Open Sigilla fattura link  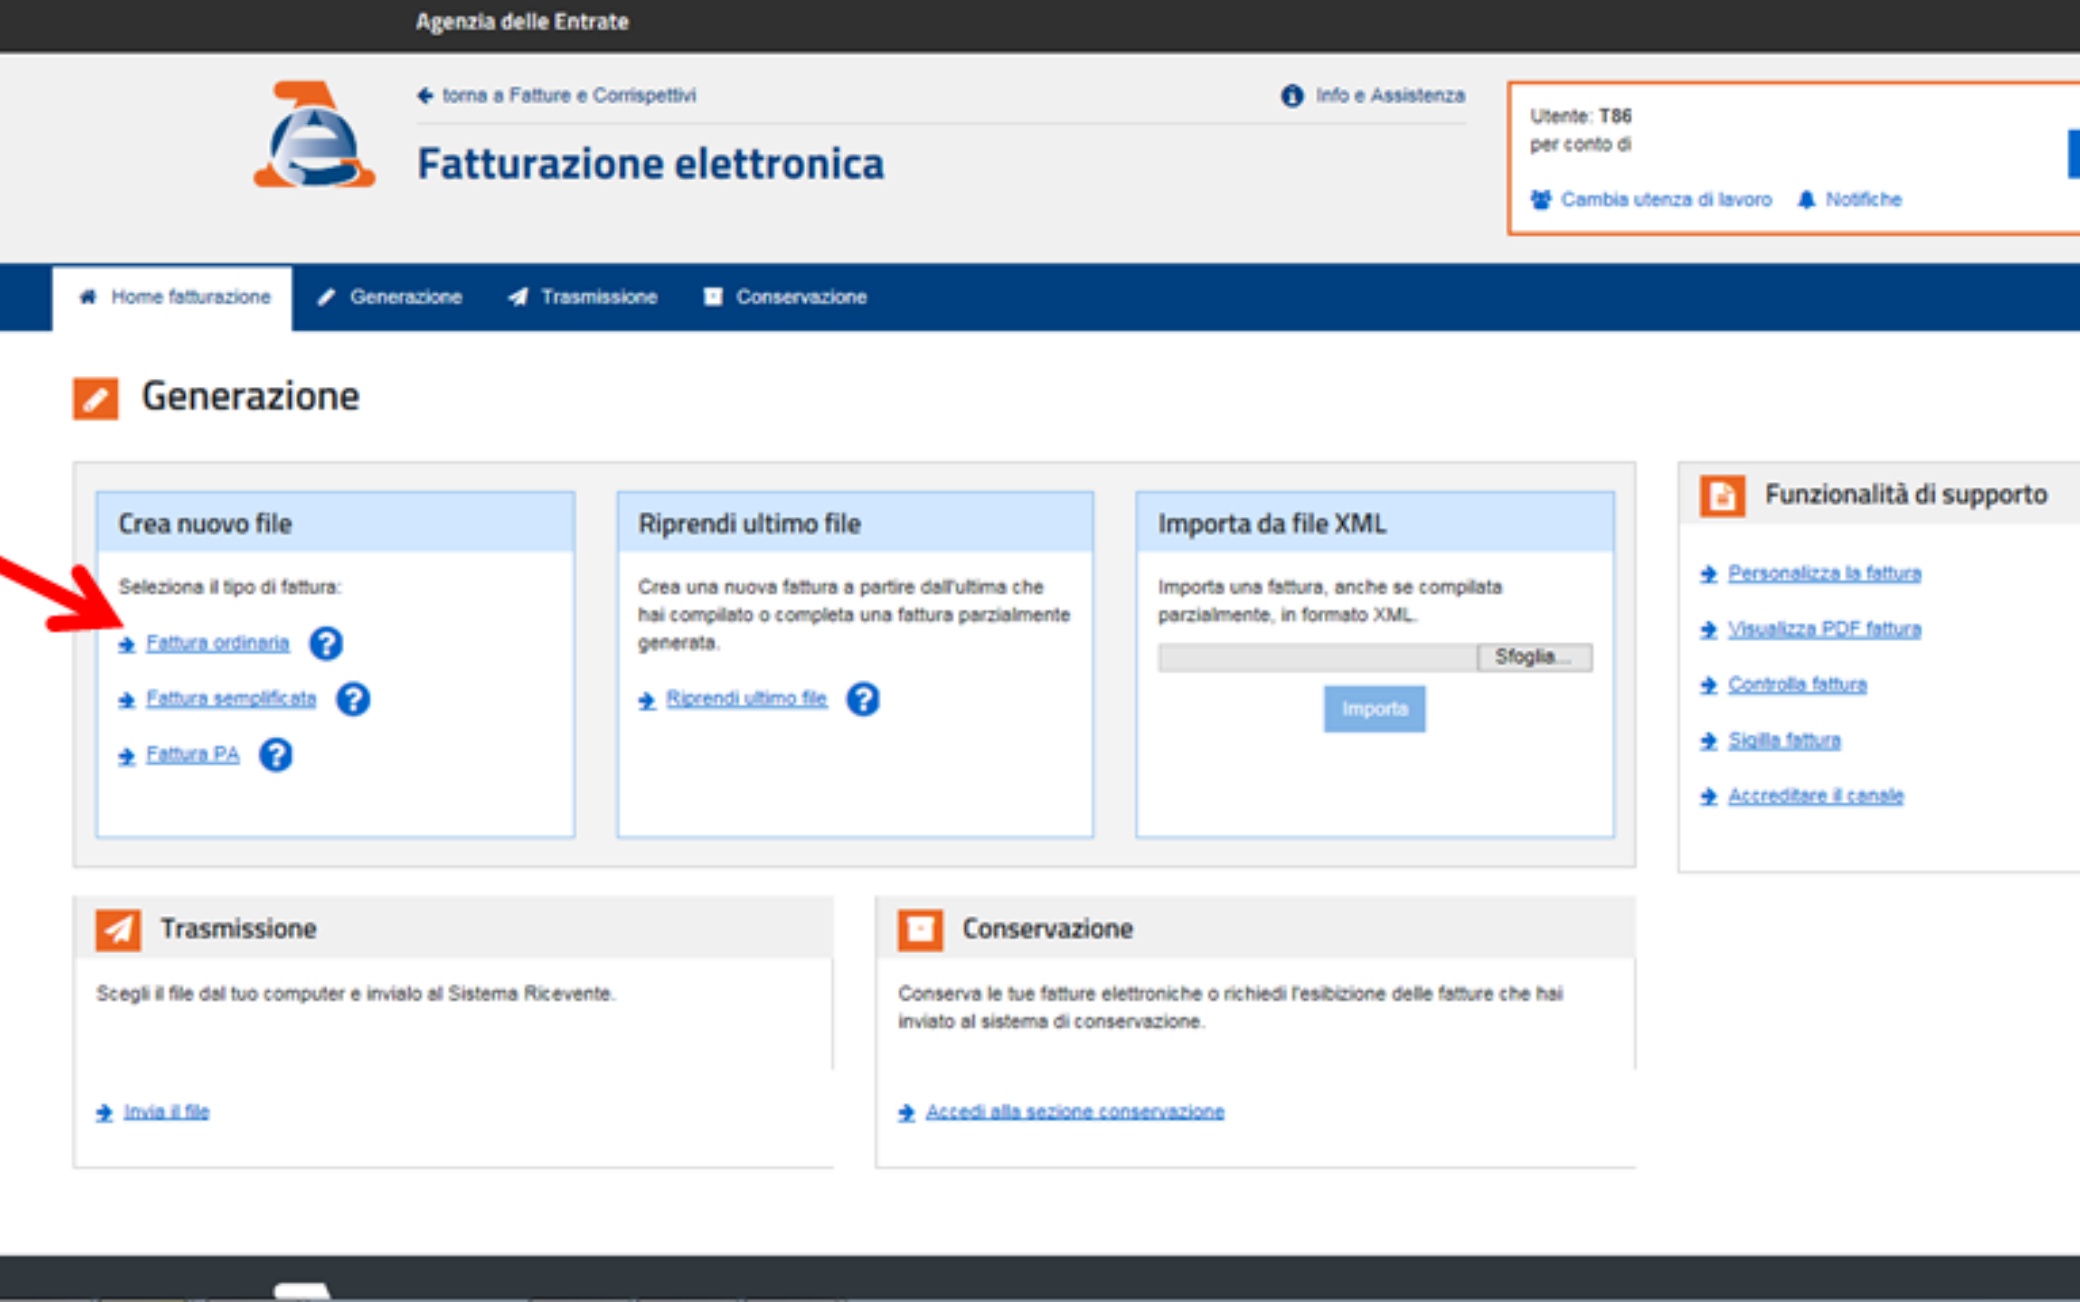[1785, 741]
